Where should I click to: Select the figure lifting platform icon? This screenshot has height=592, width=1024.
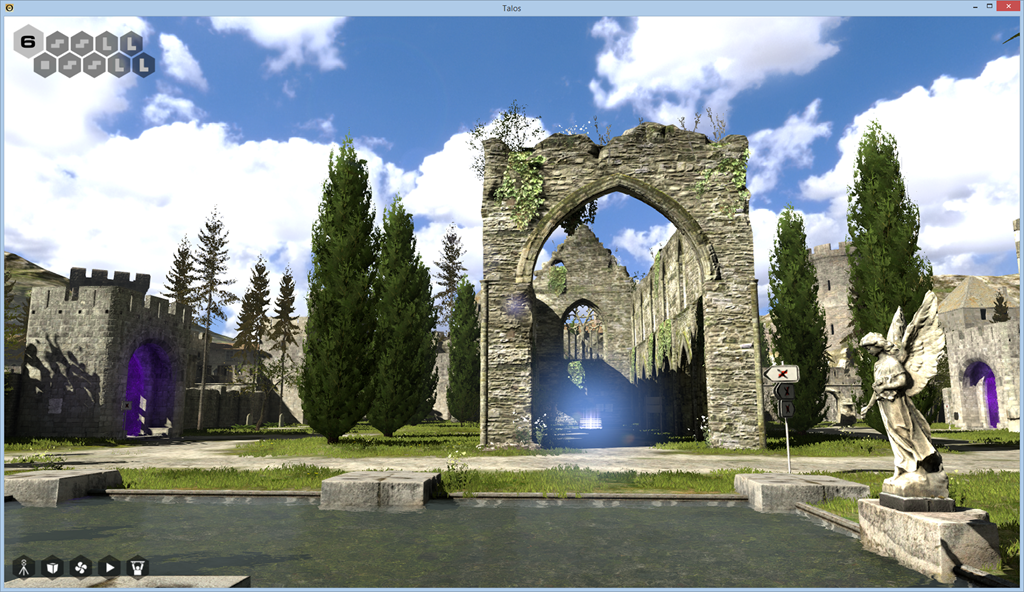[138, 567]
